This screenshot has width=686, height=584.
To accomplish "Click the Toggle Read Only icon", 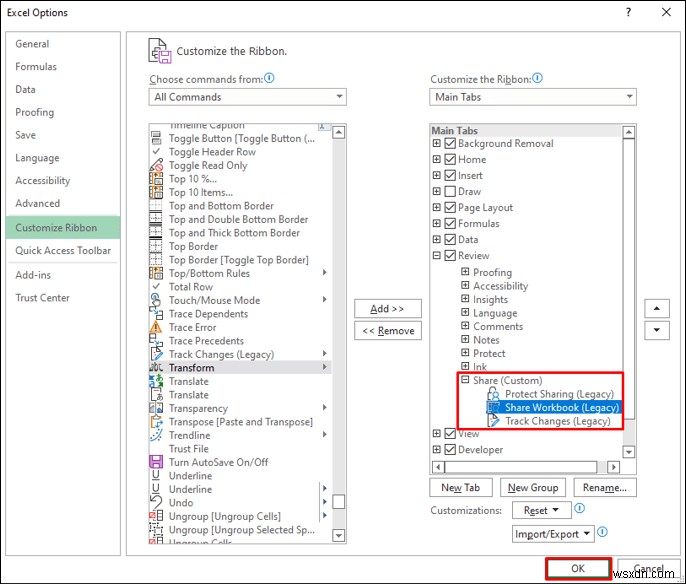I will click(156, 165).
